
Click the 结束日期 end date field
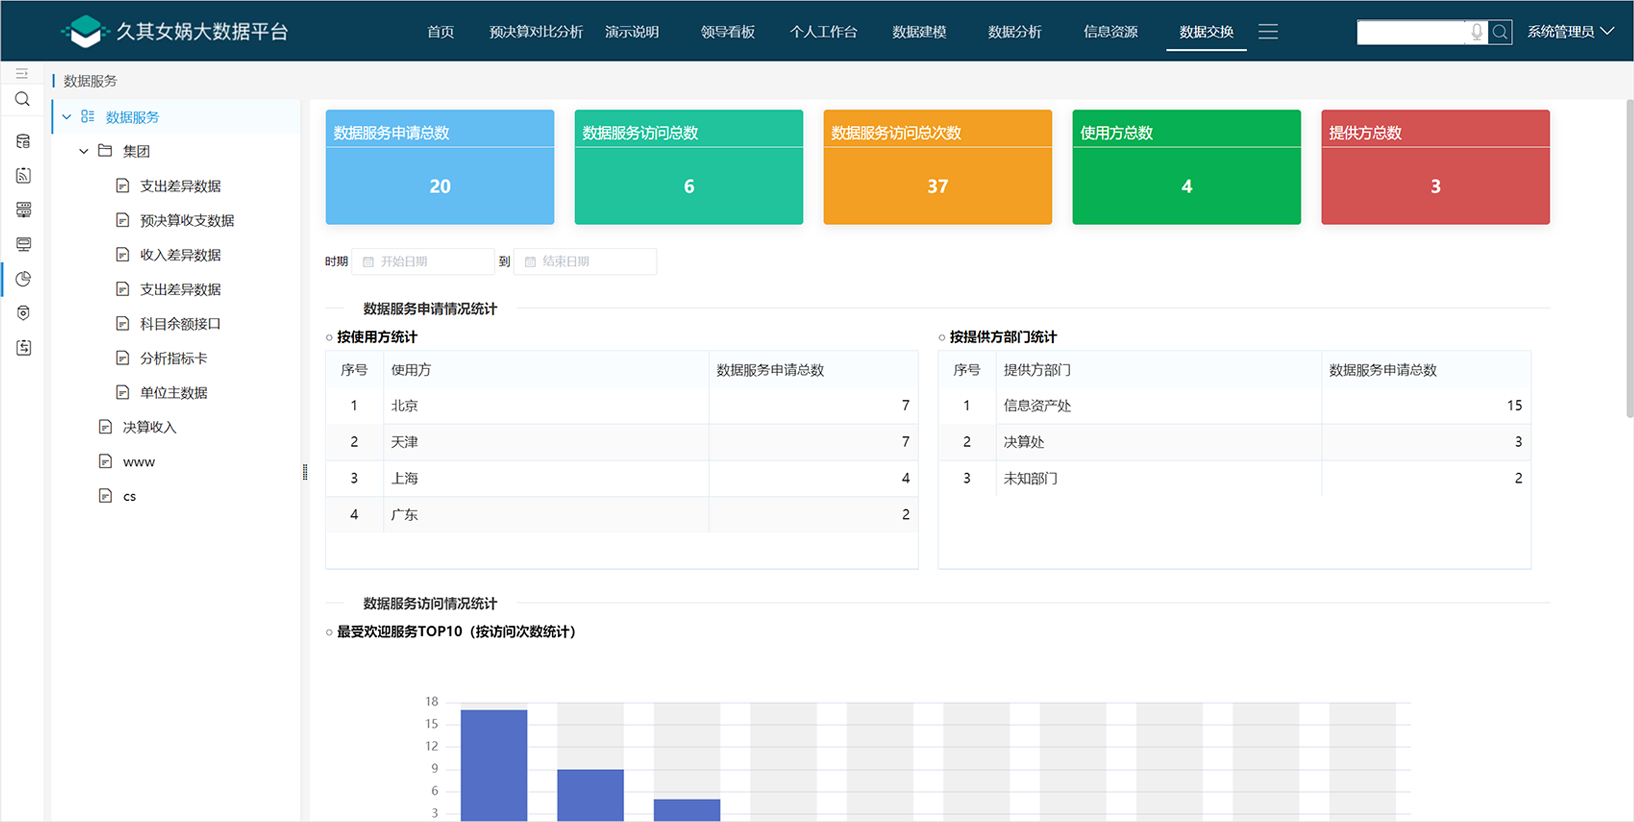(x=586, y=262)
